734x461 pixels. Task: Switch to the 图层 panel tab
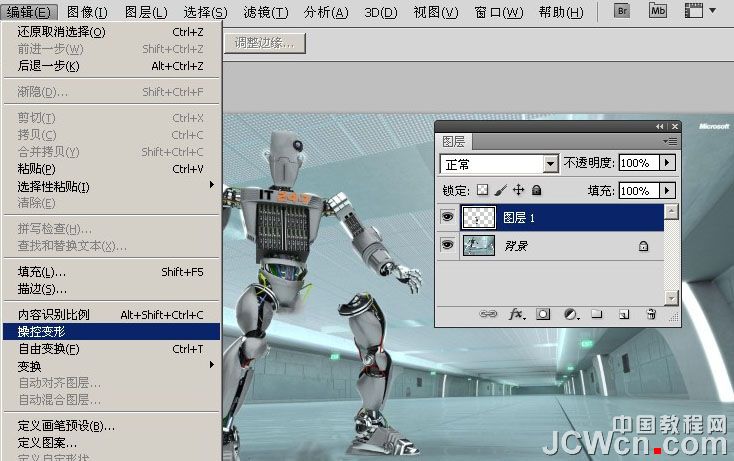[x=454, y=141]
